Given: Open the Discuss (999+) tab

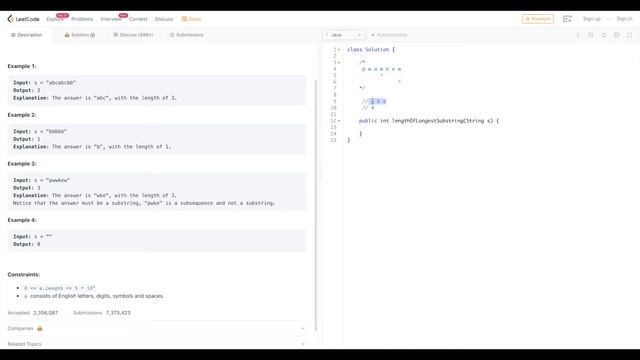Looking at the screenshot, I should [133, 35].
